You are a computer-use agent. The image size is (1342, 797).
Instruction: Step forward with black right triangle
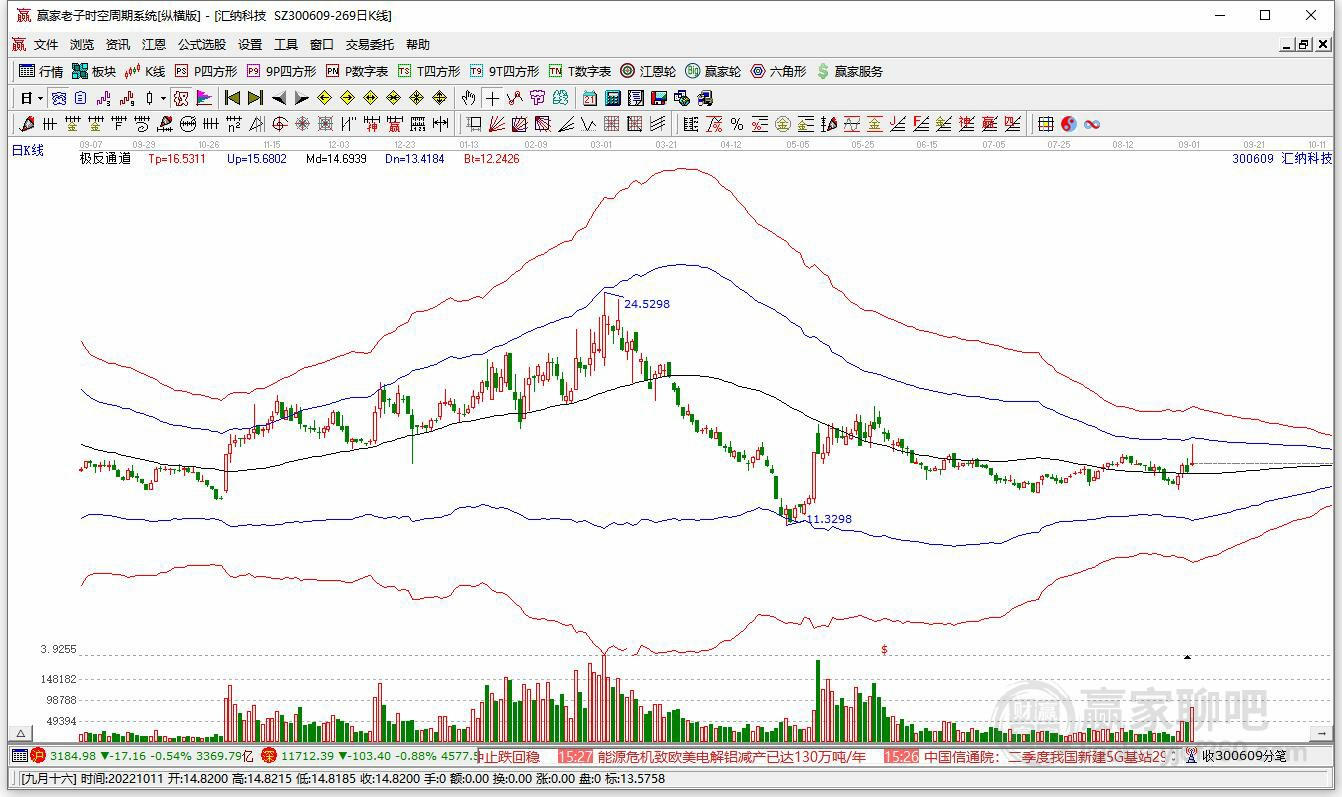pyautogui.click(x=302, y=98)
